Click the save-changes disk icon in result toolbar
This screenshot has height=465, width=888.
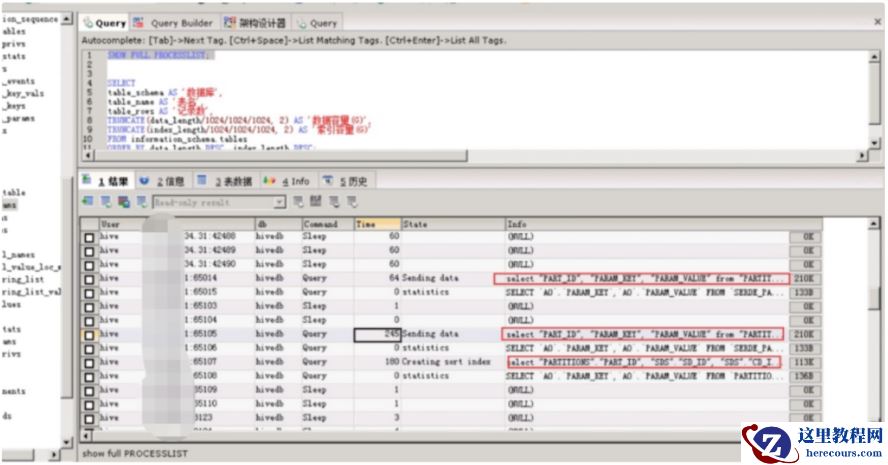point(316,201)
